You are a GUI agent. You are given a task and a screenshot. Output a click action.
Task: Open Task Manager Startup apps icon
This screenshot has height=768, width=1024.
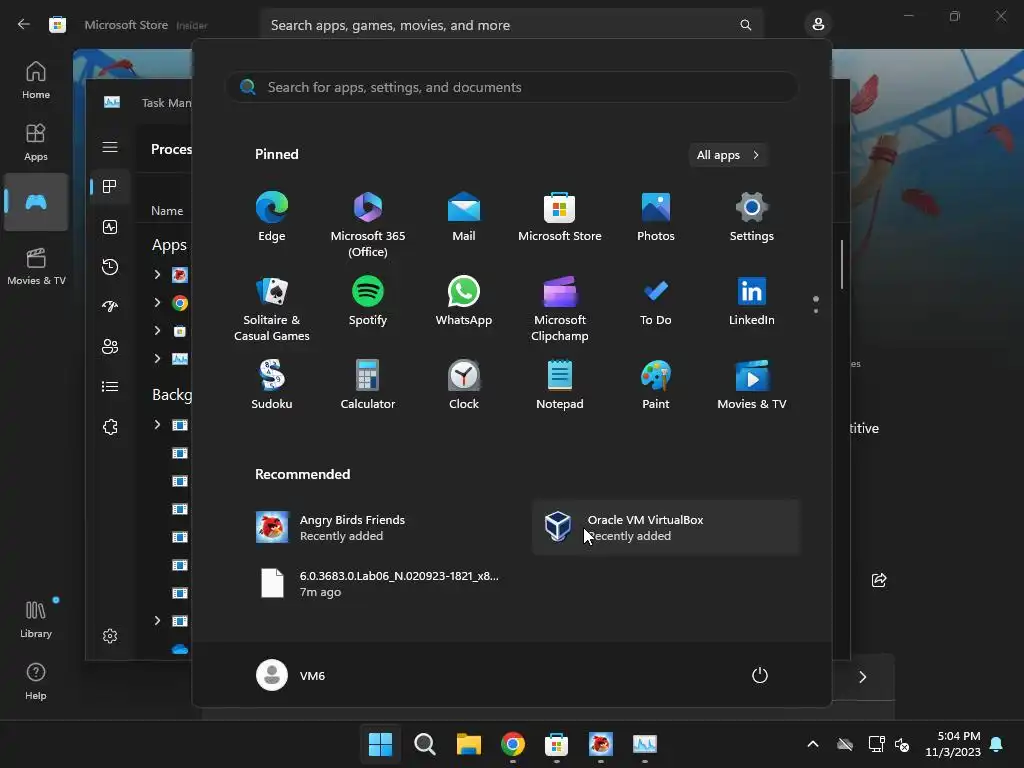pos(110,306)
